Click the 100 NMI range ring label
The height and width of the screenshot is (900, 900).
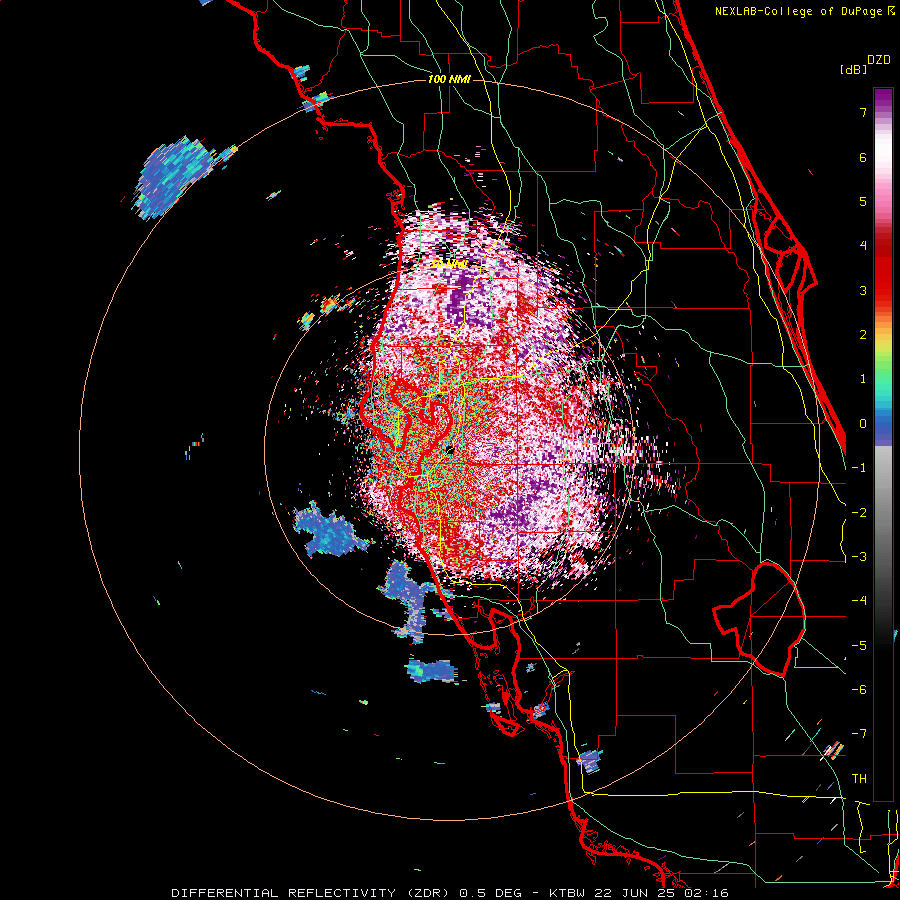click(449, 79)
